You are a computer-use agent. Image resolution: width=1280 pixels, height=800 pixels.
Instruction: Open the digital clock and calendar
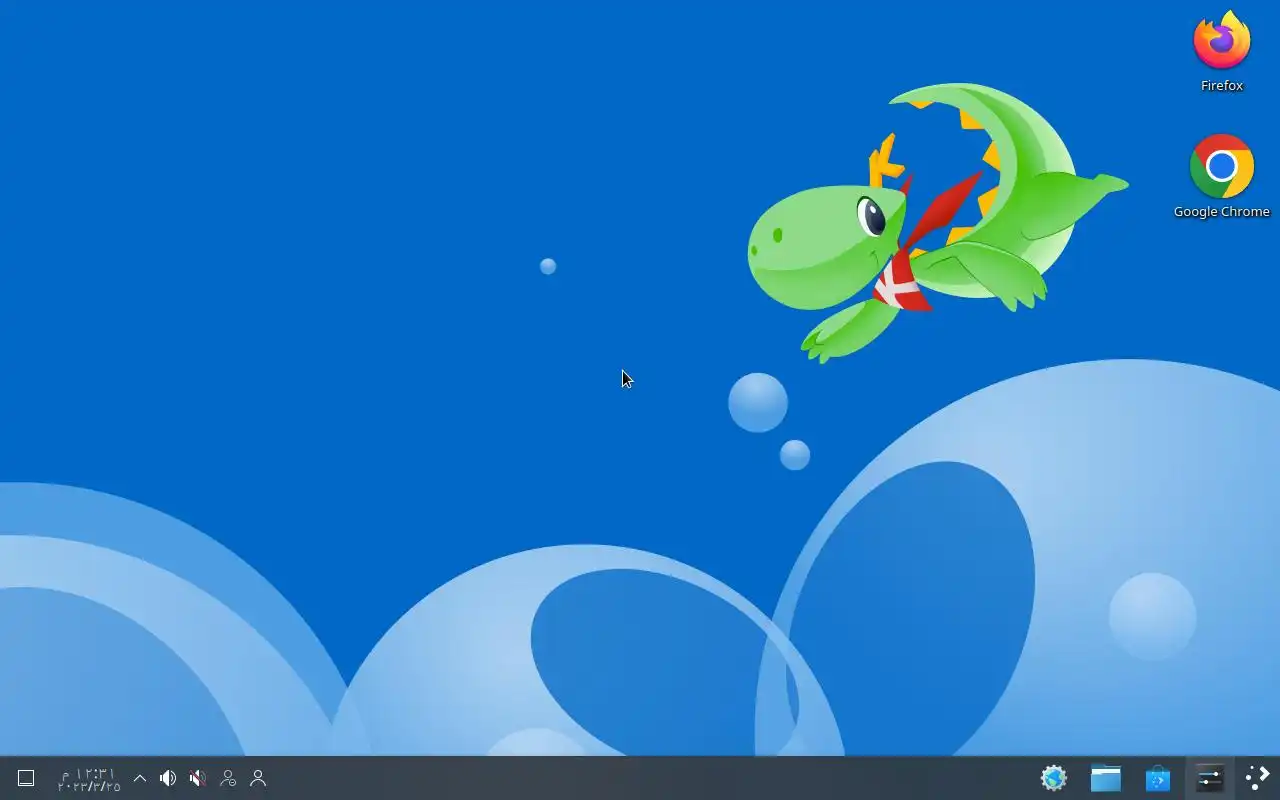(88, 779)
